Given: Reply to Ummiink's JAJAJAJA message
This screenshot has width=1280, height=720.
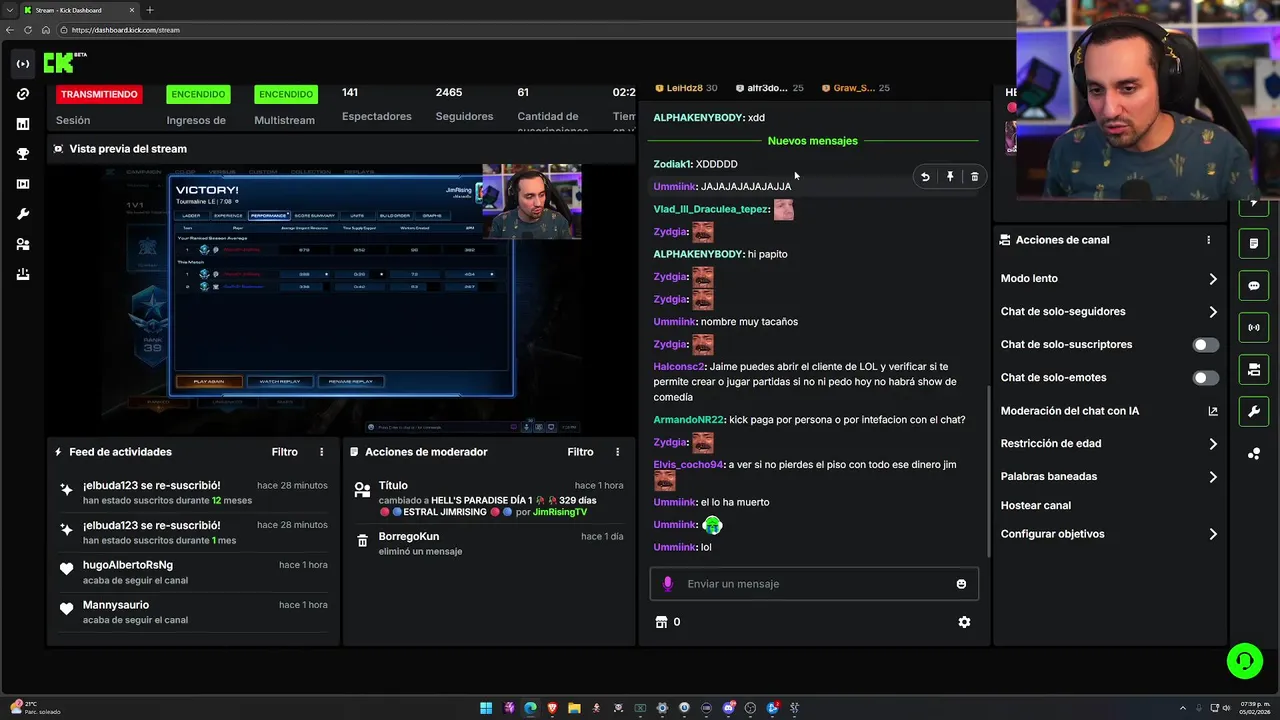Looking at the screenshot, I should coord(925,177).
